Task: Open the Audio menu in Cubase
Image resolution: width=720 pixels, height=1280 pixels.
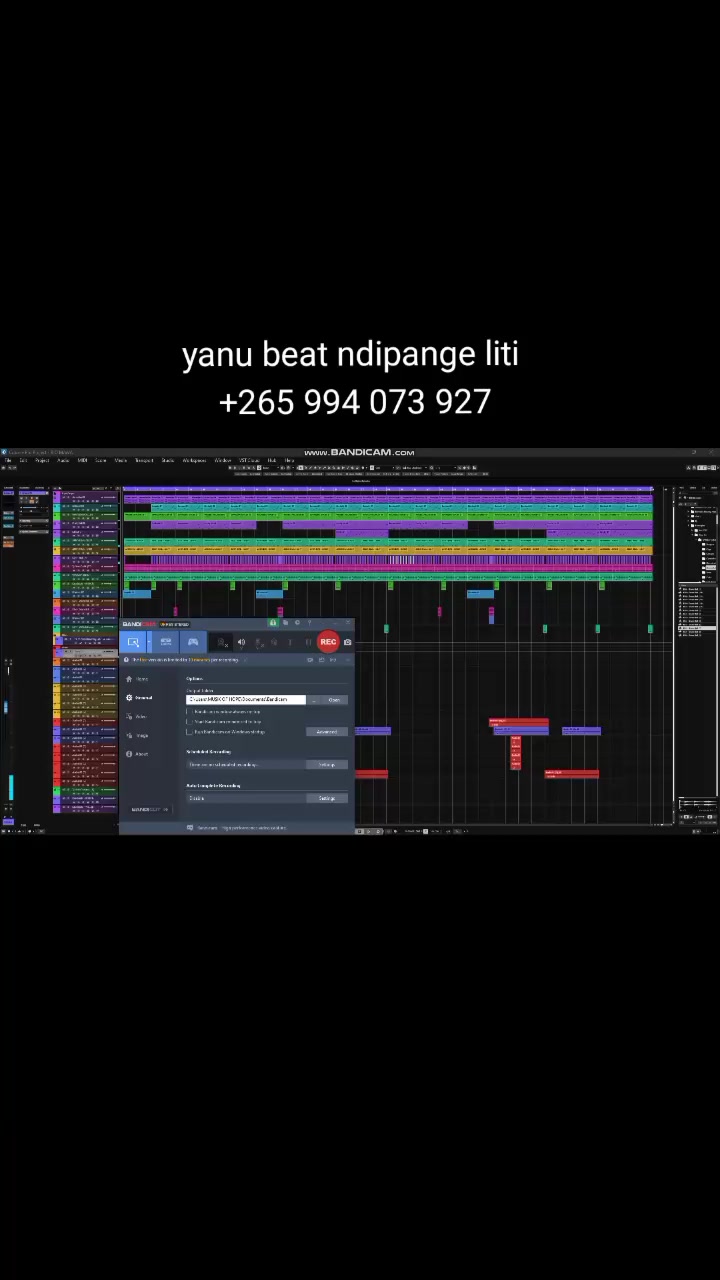Action: (x=63, y=460)
